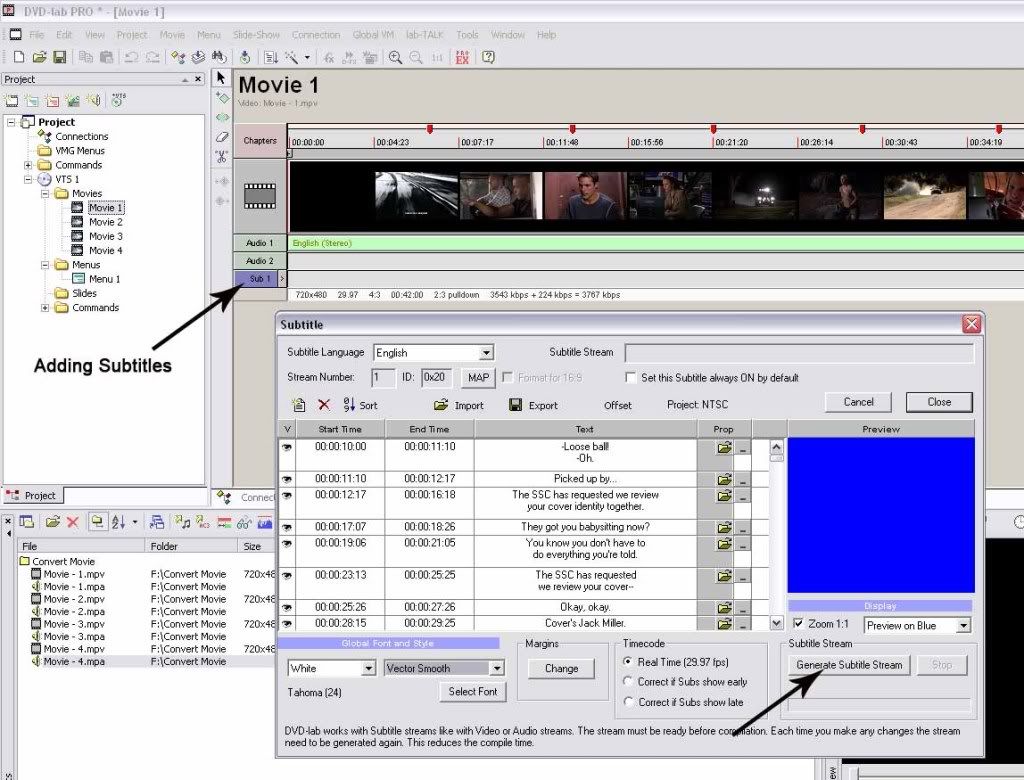The width and height of the screenshot is (1024, 780).
Task: Select 'Correct if Subs show early' radio button
Action: click(x=628, y=681)
